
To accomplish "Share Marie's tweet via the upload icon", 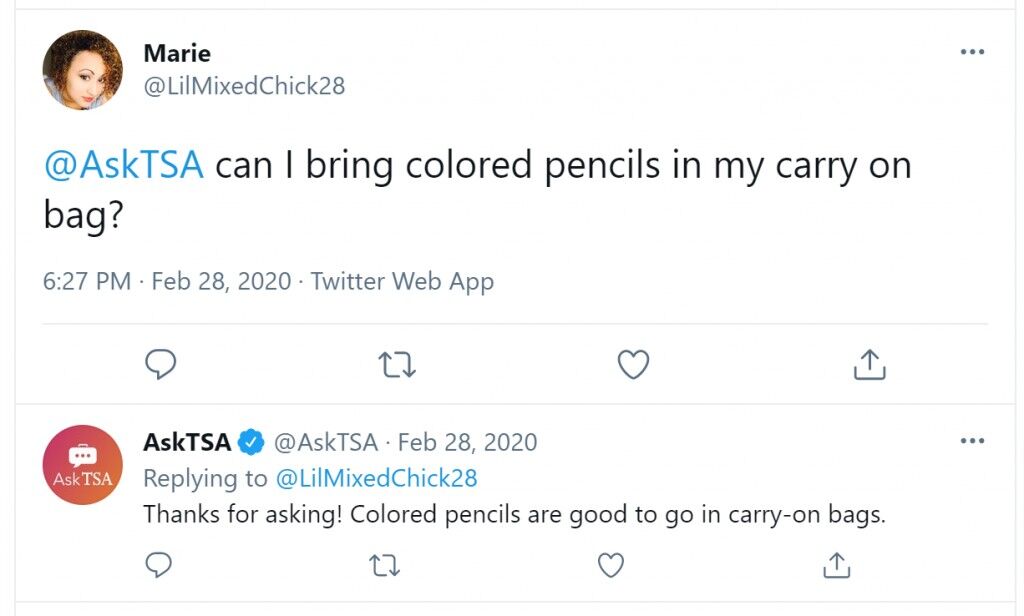I will (x=869, y=365).
